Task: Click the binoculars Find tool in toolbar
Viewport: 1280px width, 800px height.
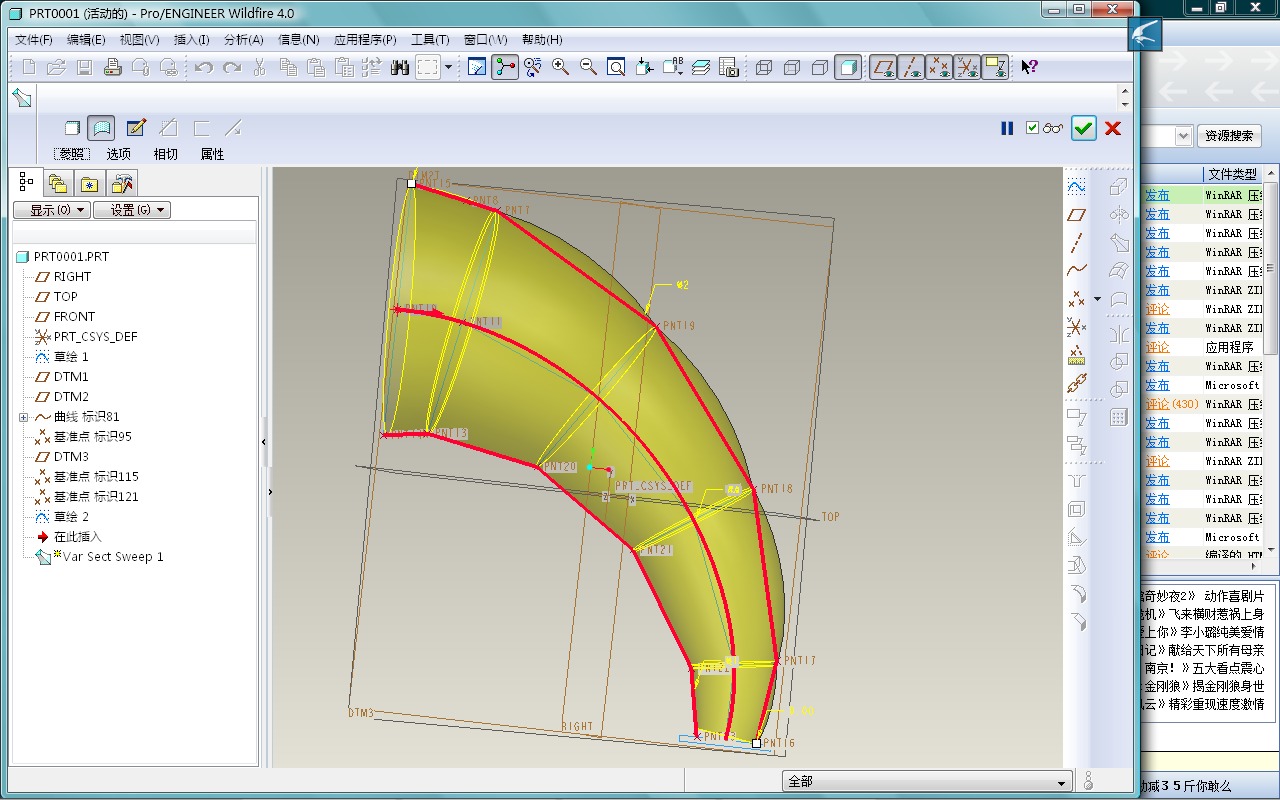Action: tap(400, 68)
